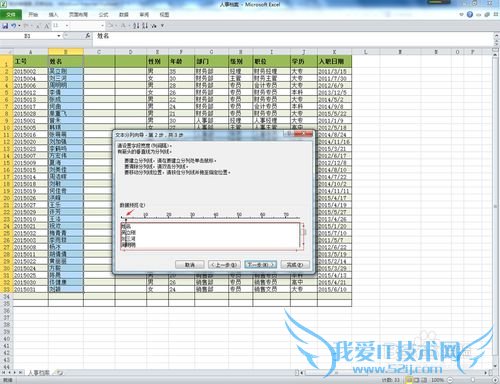The height and width of the screenshot is (384, 500).
Task: Click the last sheet navigation arrow
Action: click(20, 372)
